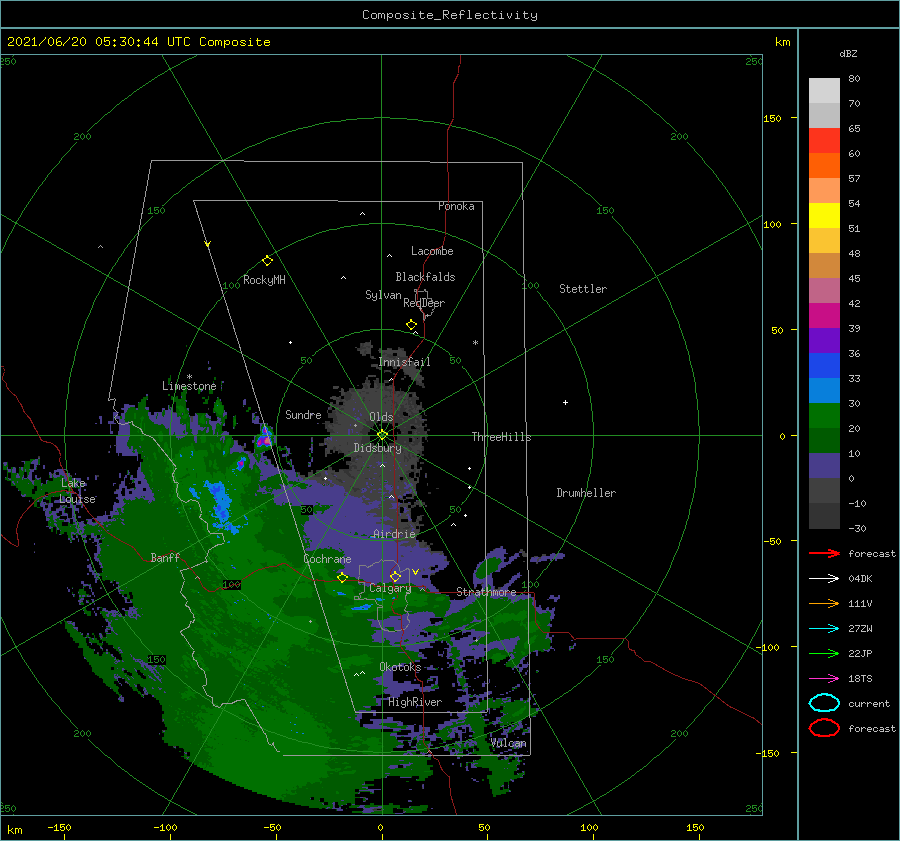The image size is (900, 841).
Task: Click the small blue echo southwest of Calgary
Action: (x=362, y=607)
